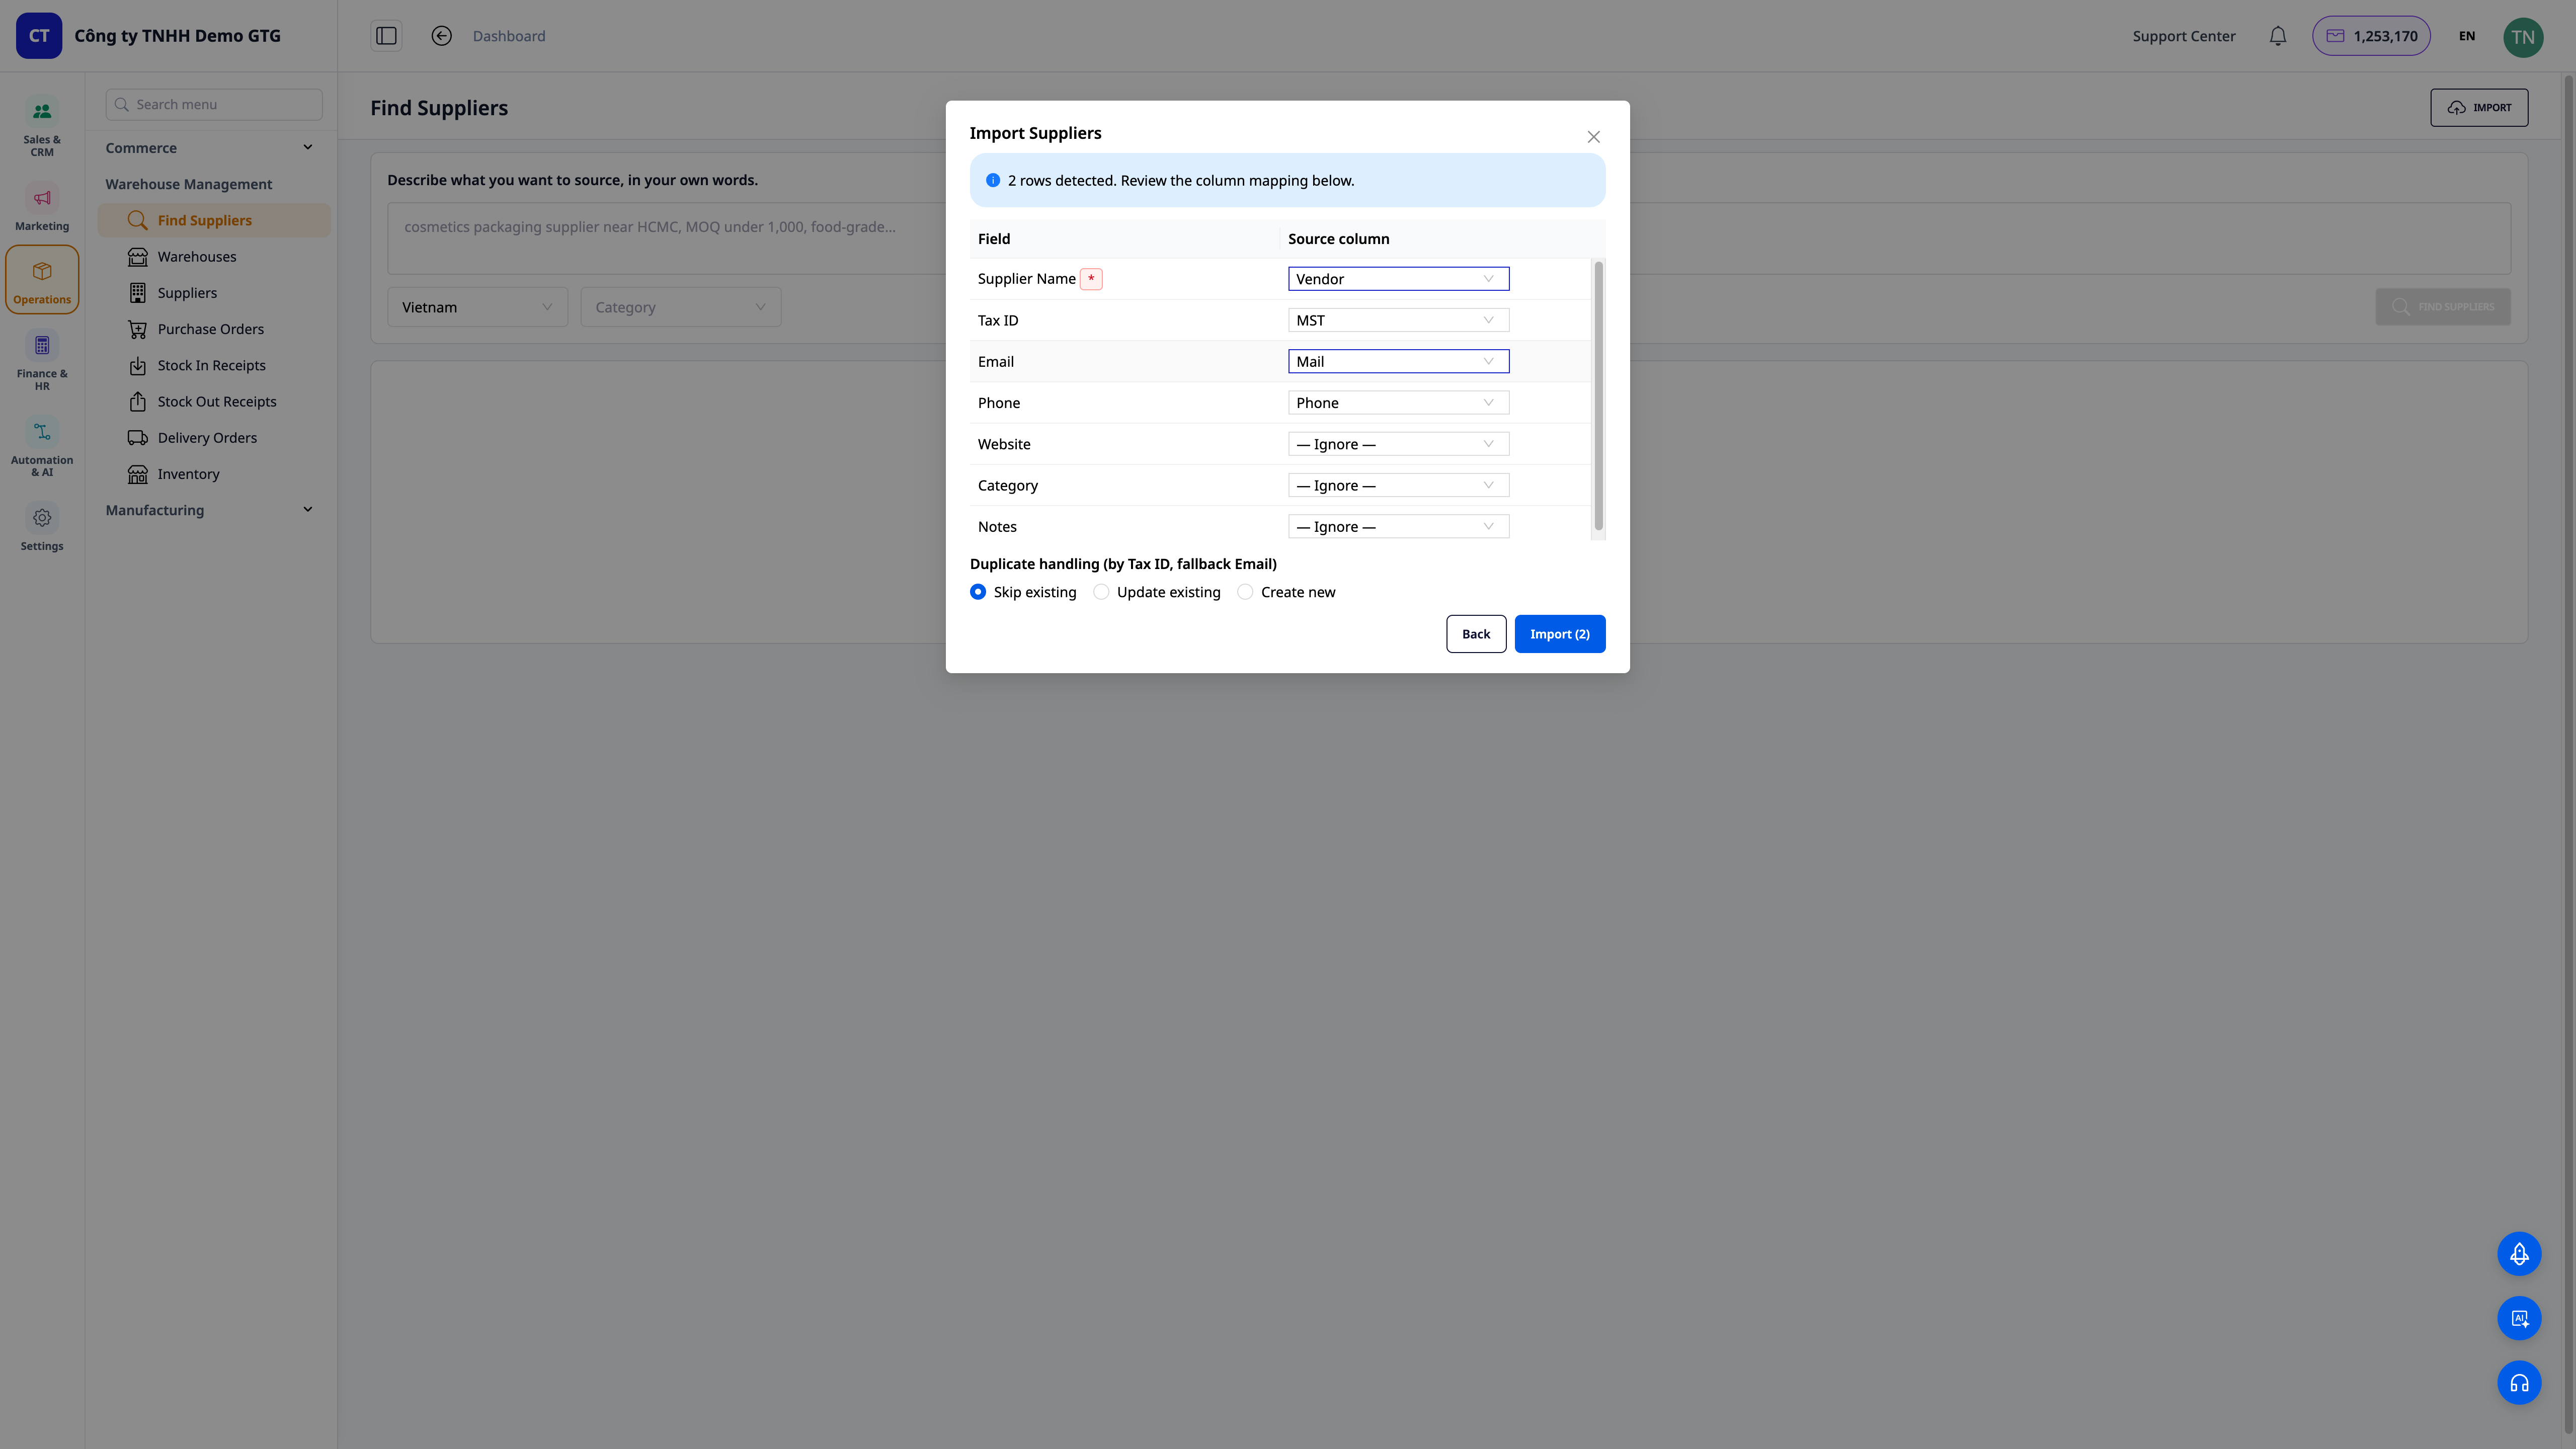Image resolution: width=2576 pixels, height=1449 pixels.
Task: Click the column mapping table scrollbar
Action: coord(1598,396)
